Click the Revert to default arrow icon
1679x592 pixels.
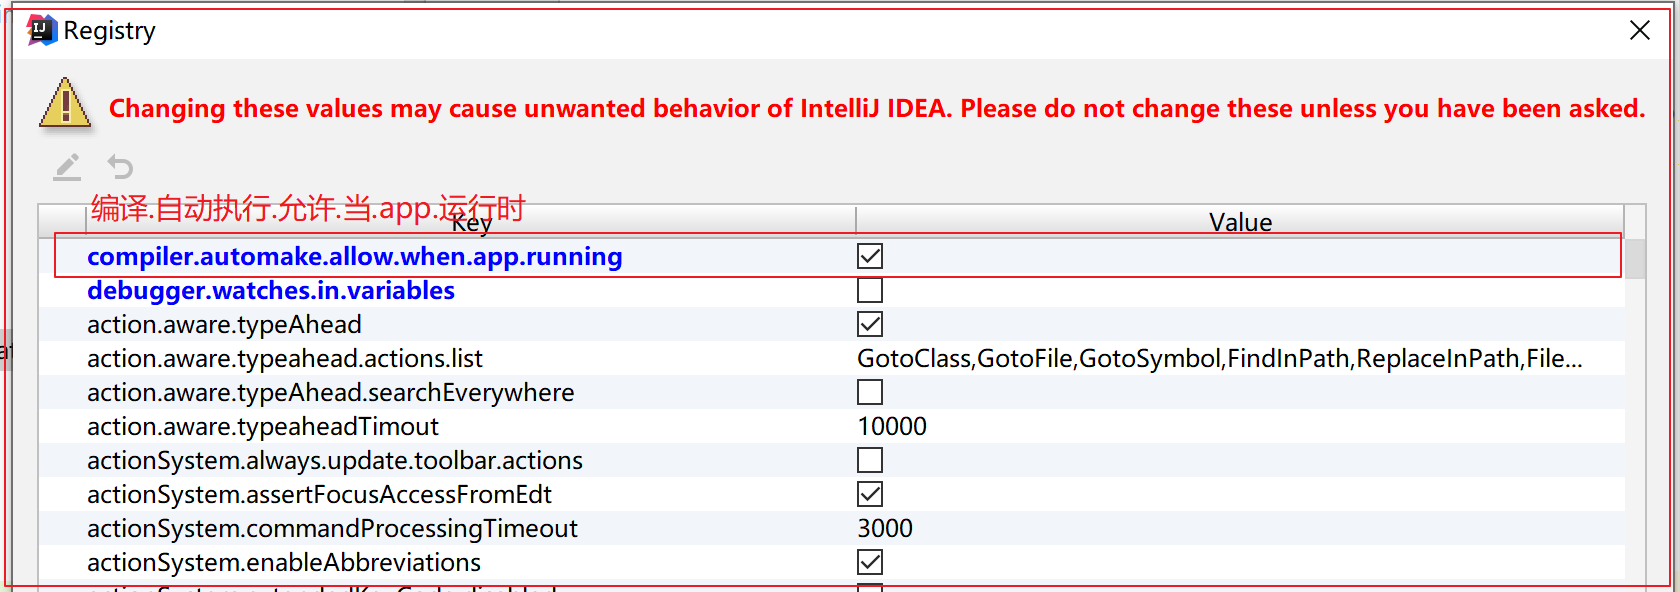tap(120, 167)
